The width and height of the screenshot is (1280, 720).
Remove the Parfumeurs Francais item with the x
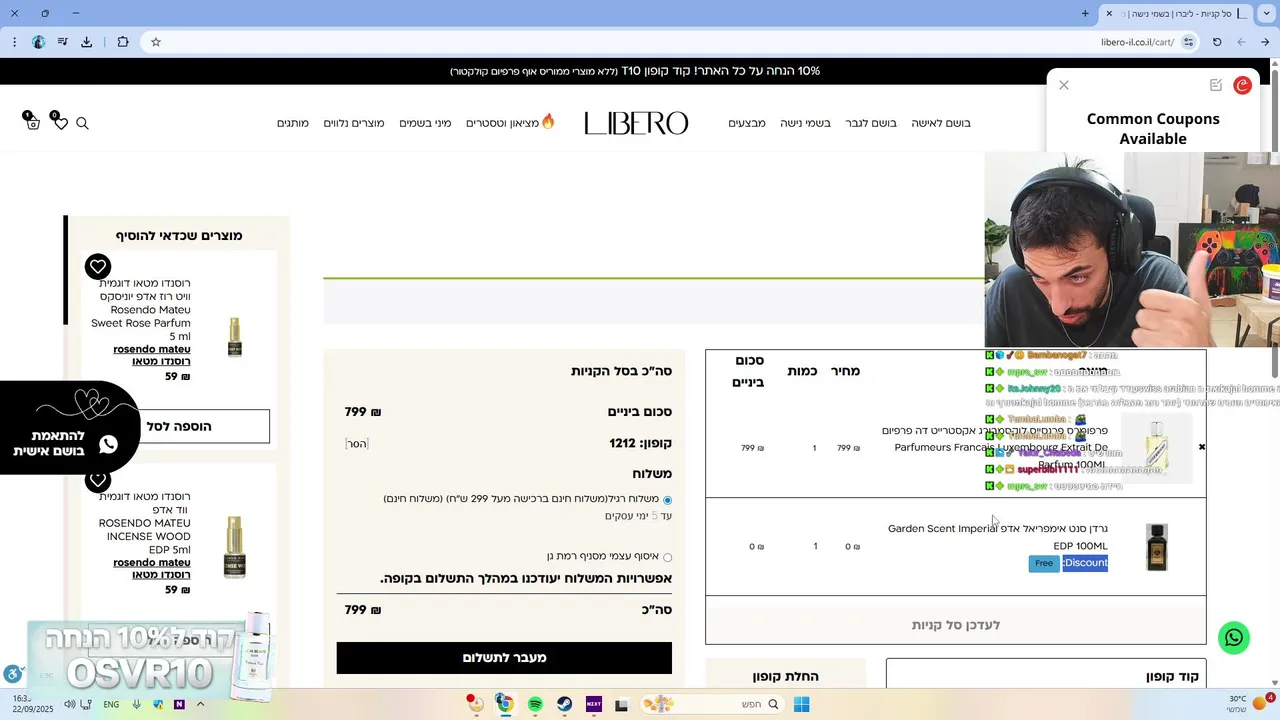1201,447
